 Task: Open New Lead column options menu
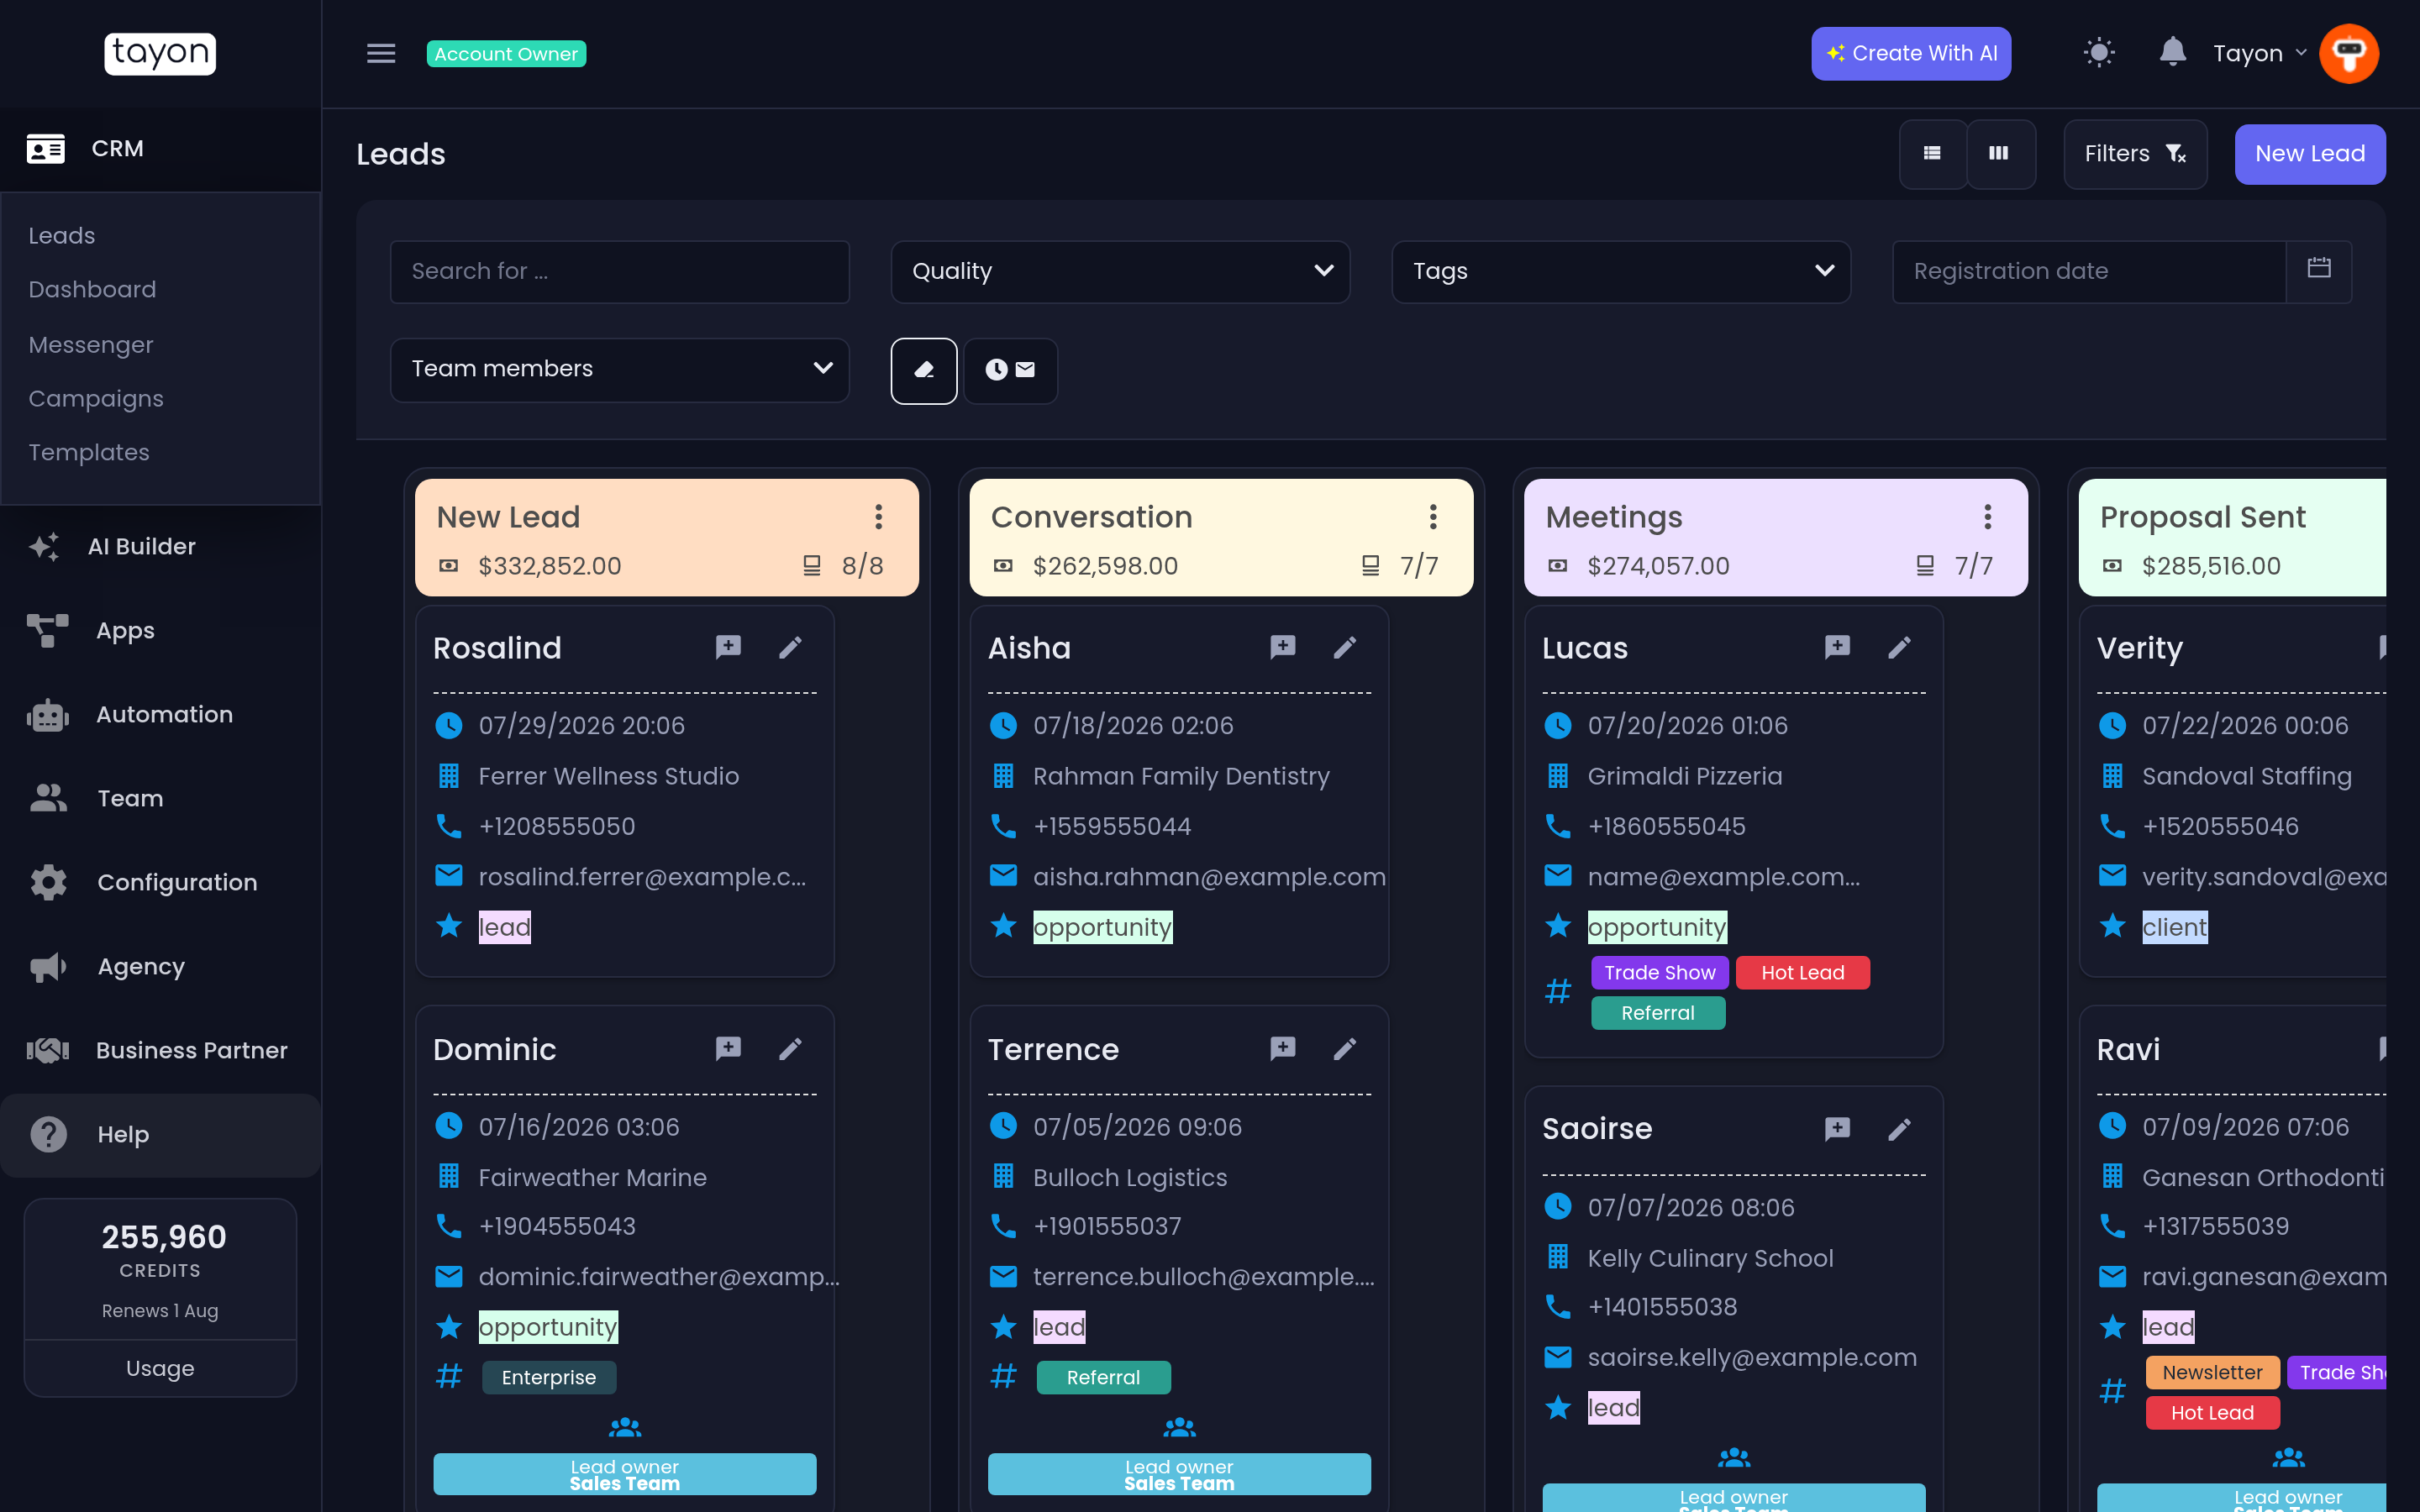[x=878, y=517]
